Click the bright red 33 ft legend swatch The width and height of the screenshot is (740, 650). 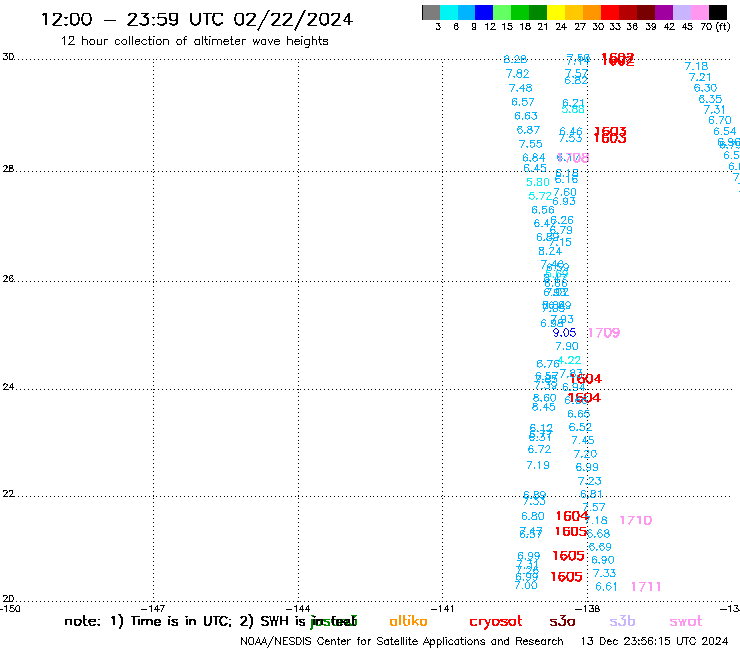click(610, 12)
